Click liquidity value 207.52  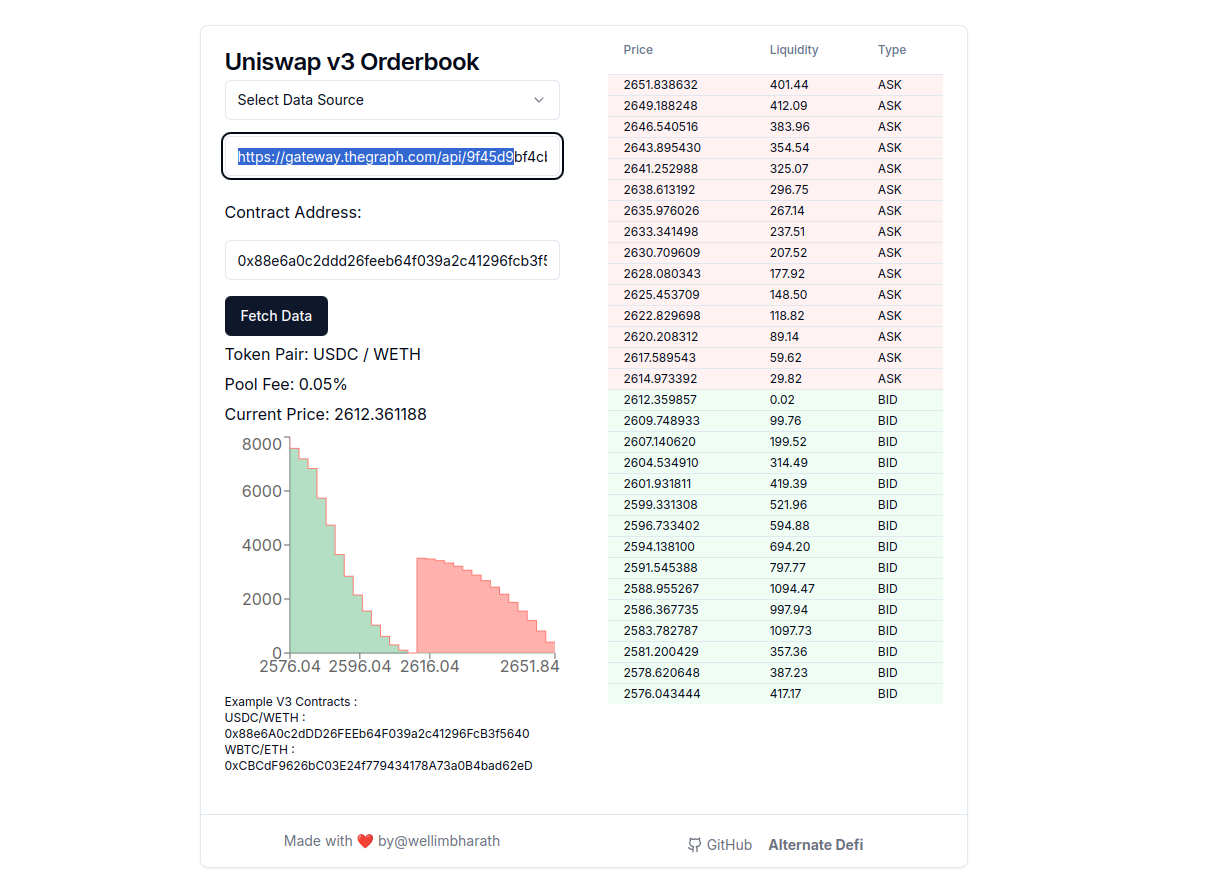coord(788,253)
